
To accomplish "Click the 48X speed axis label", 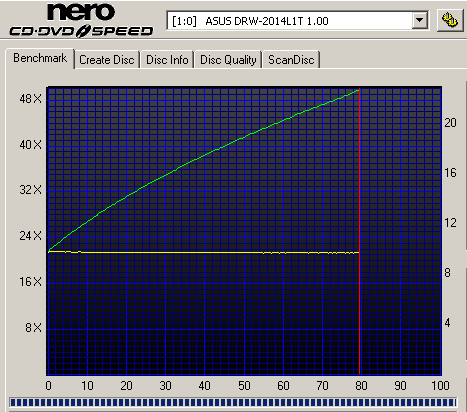I will click(30, 99).
